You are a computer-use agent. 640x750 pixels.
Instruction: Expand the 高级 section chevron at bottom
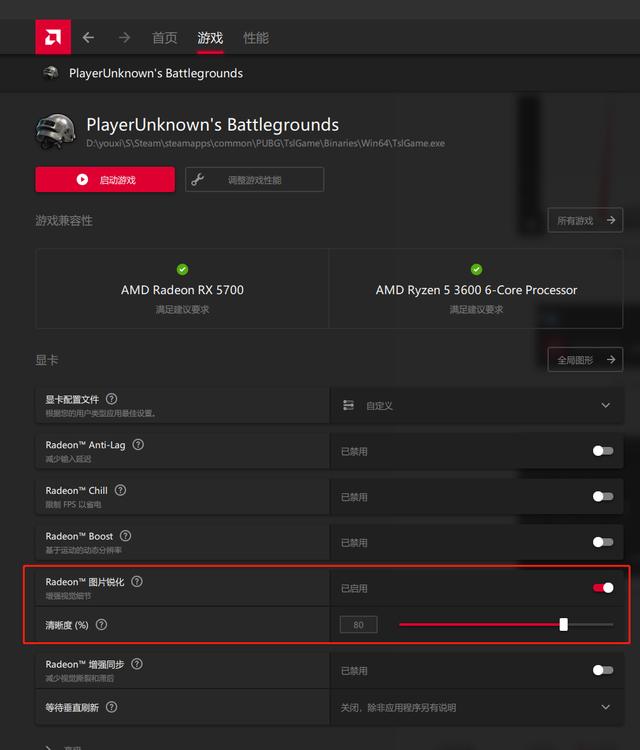click(x=49, y=746)
